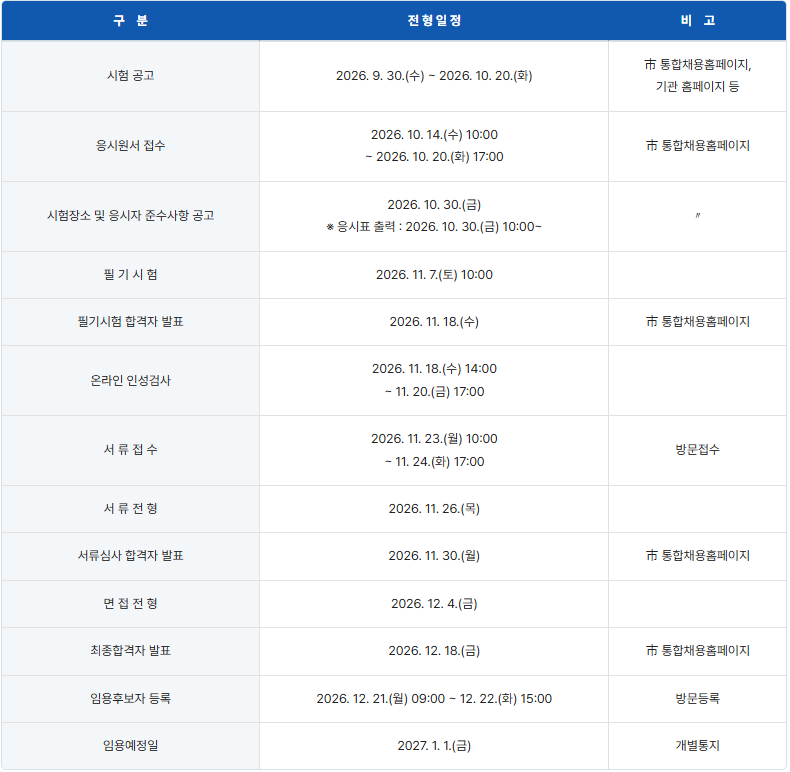Click the '구 분' column header
790x772 pixels.
pyautogui.click(x=130, y=21)
